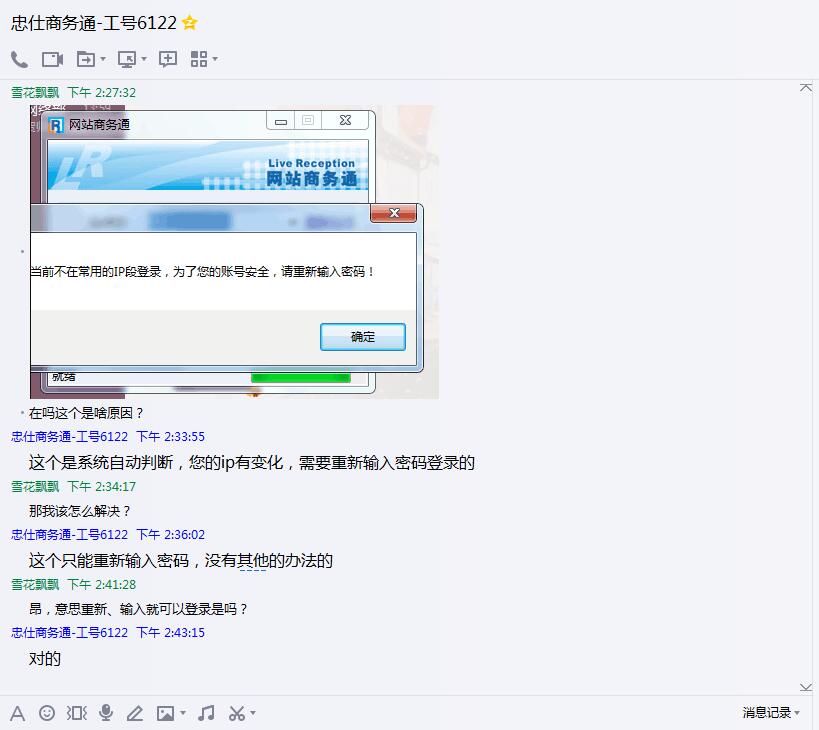Expand the screenshot tool options arrow
Image resolution: width=819 pixels, height=730 pixels.
click(251, 714)
